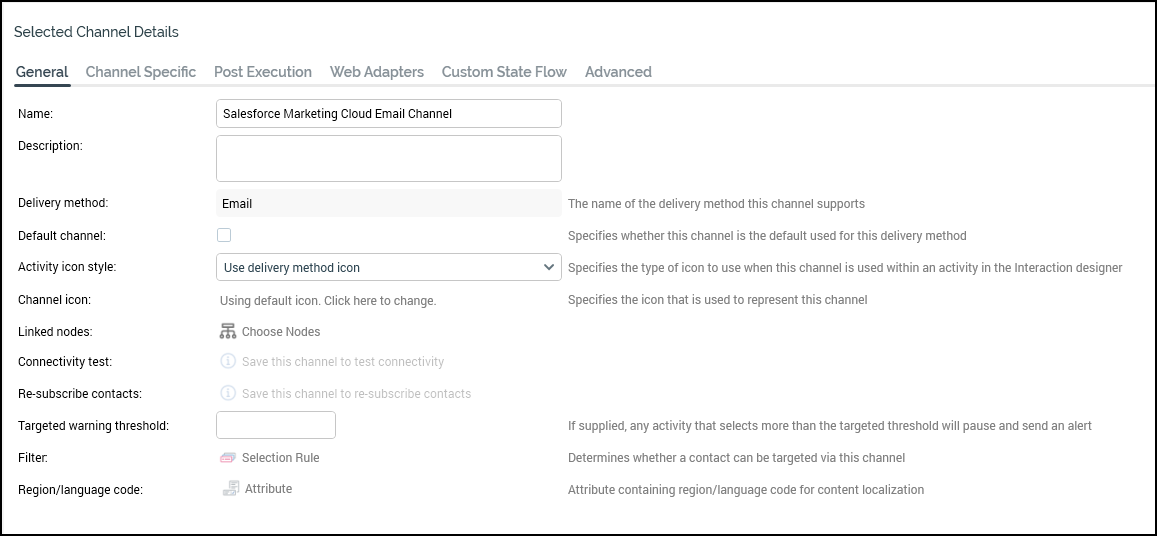Screen dimensions: 1157x536
Task: Click the chevron arrow of Activity icon style
Action: 548,268
